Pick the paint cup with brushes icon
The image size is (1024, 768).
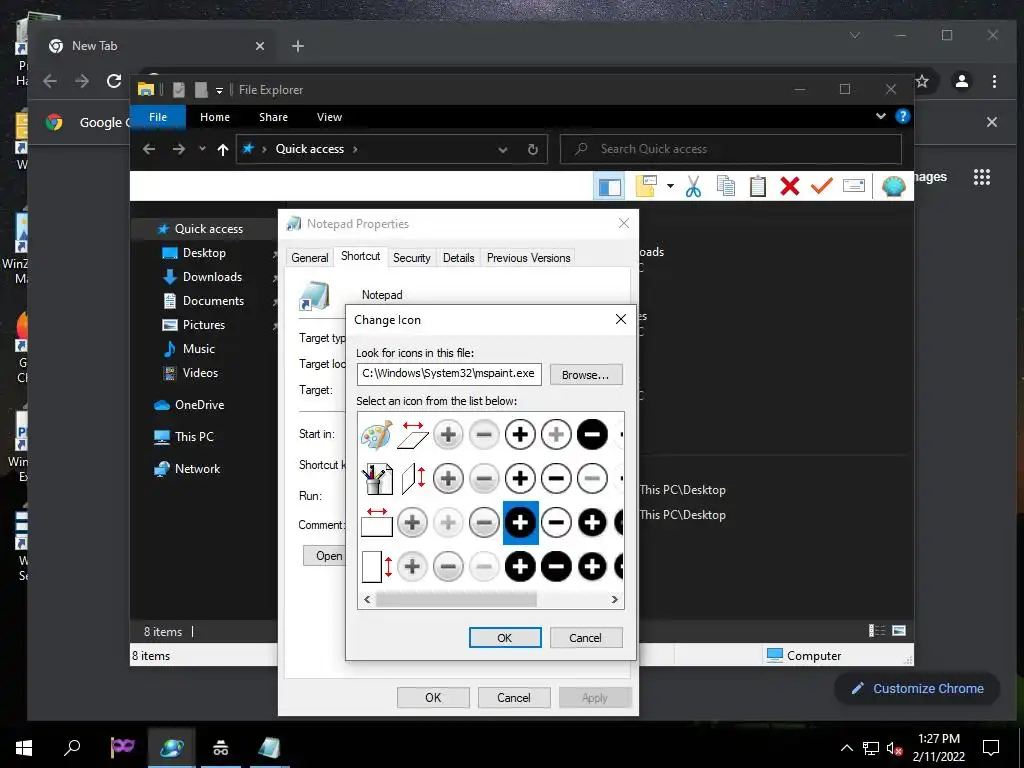click(377, 479)
